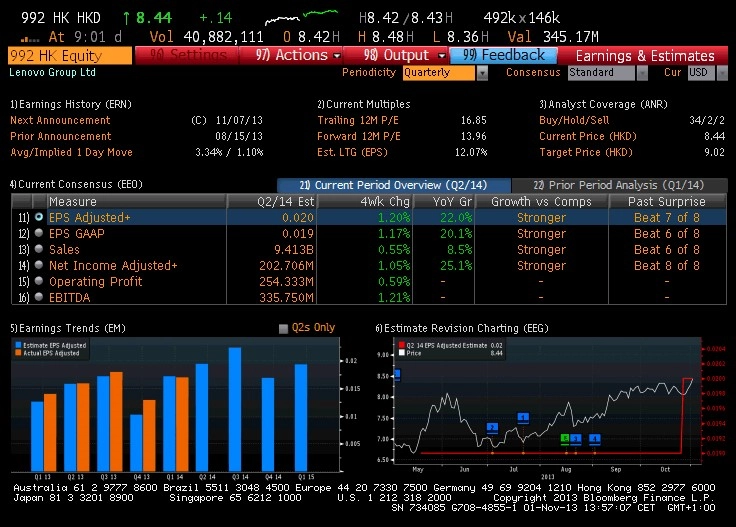
Task: Click the Earnings & Estimates title
Action: pyautogui.click(x=645, y=56)
